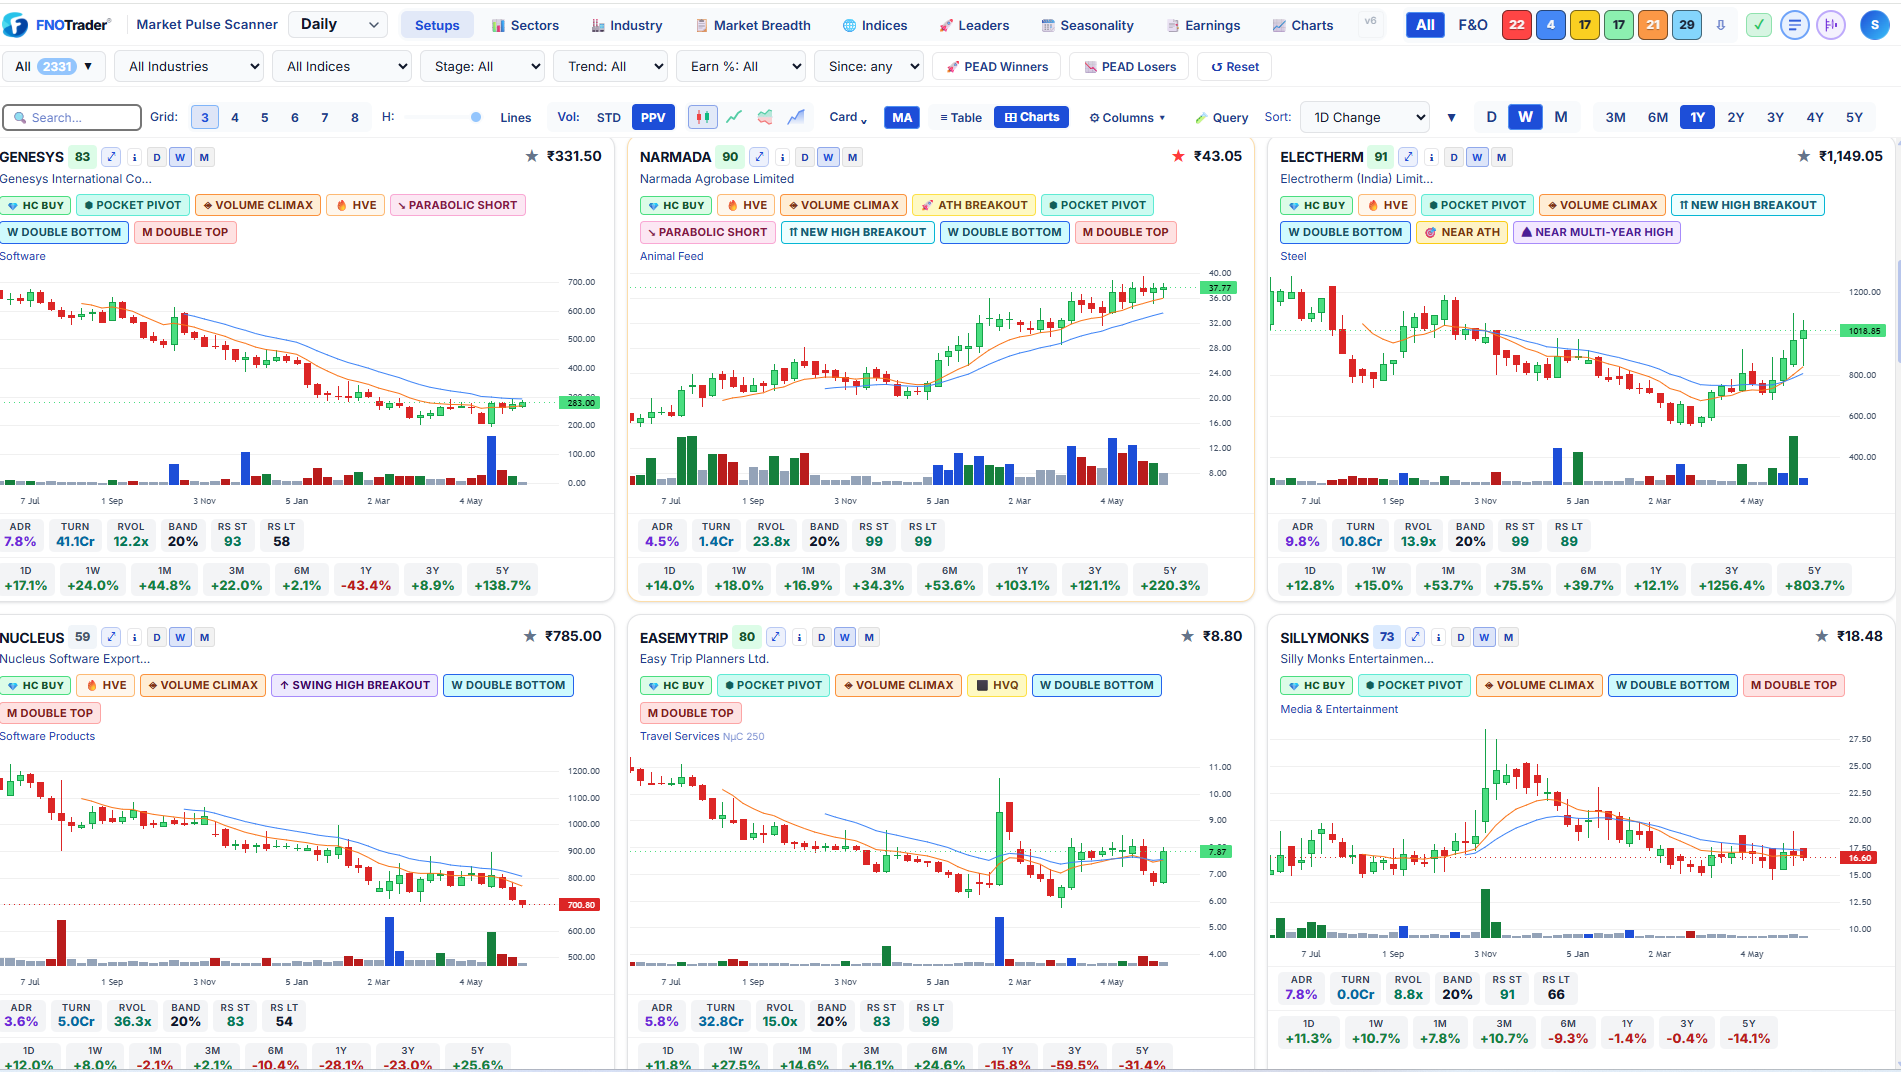This screenshot has height=1072, width=1901.
Task: Open Since: any dropdown
Action: 869,67
